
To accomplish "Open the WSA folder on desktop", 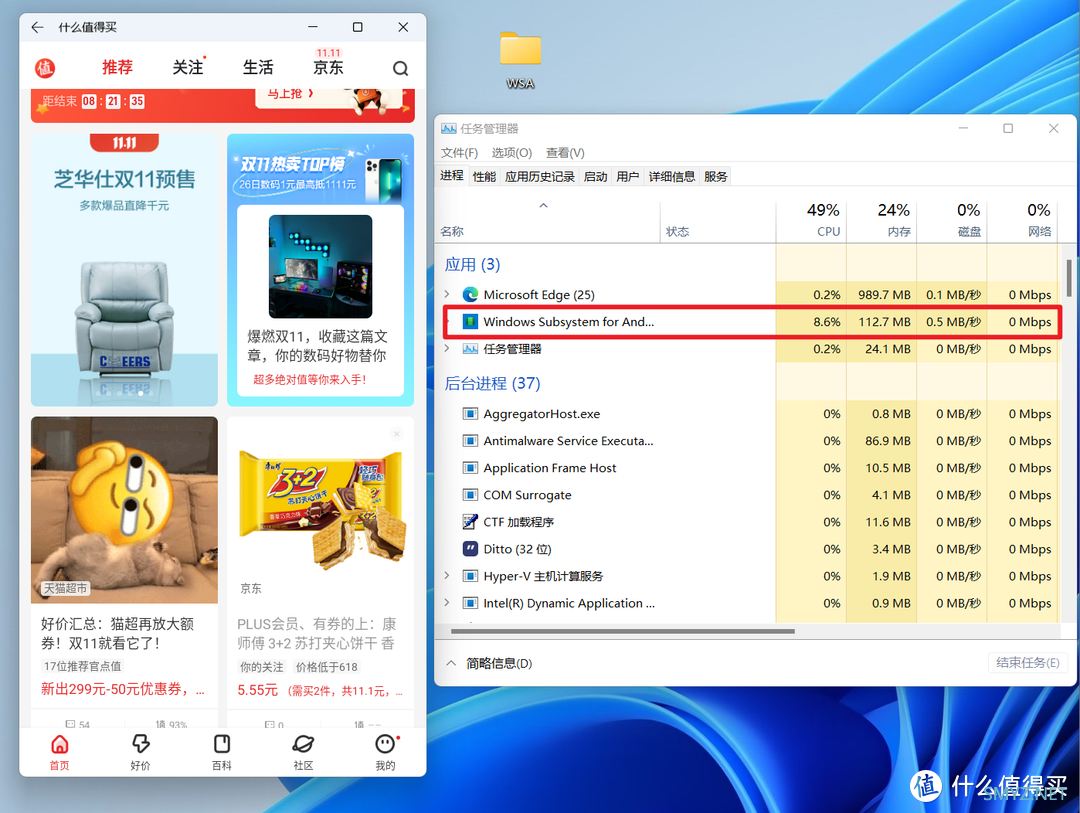I will (520, 61).
